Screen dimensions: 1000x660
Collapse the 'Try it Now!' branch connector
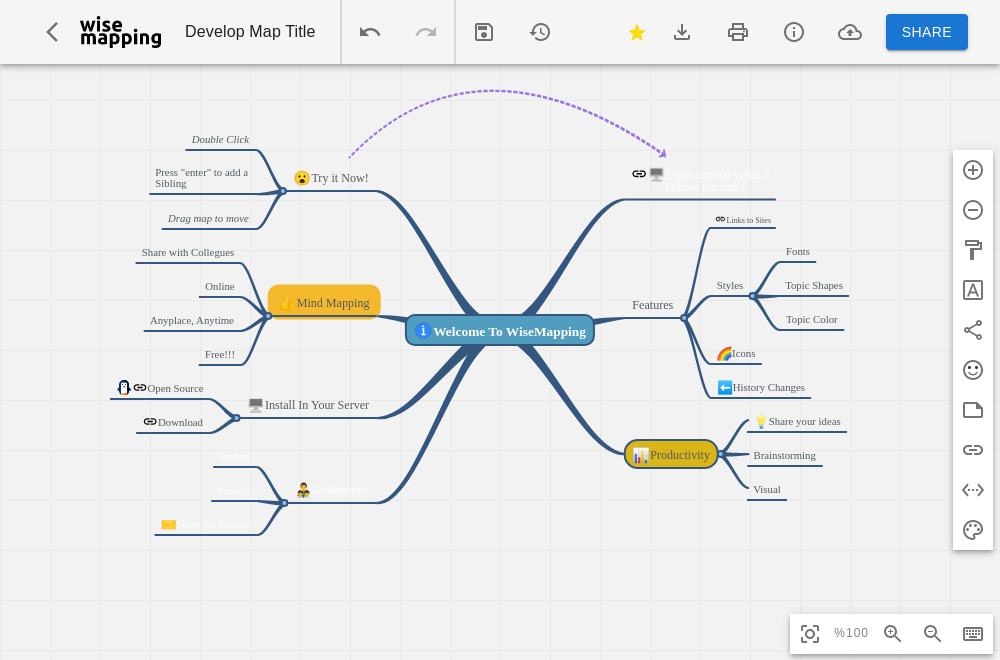click(x=283, y=191)
